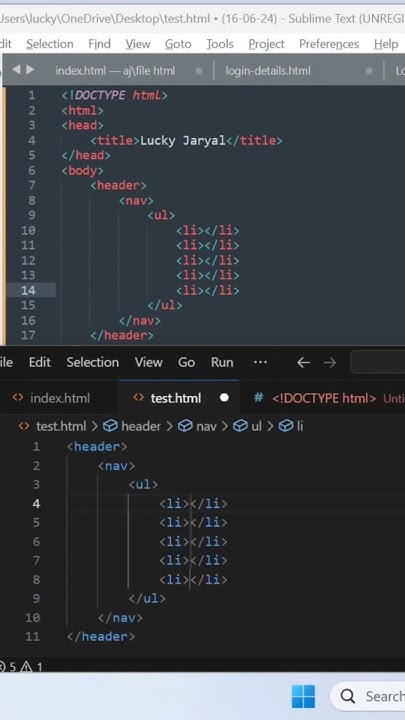Viewport: 405px width, 720px height.
Task: Click Lucky Jaryal title text in Sublime
Action: point(183,141)
